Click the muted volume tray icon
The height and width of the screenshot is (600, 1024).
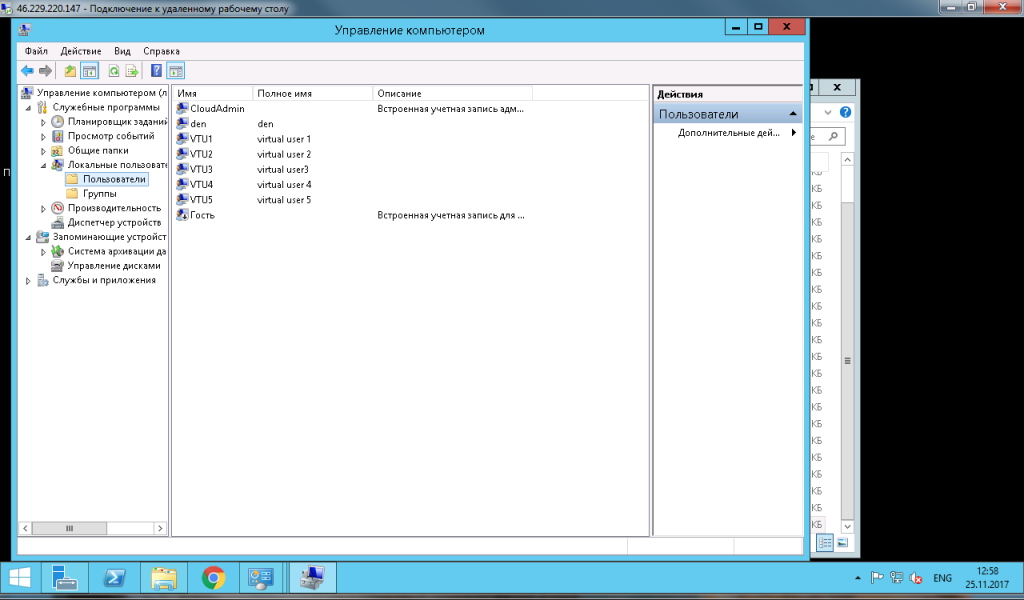[x=916, y=578]
